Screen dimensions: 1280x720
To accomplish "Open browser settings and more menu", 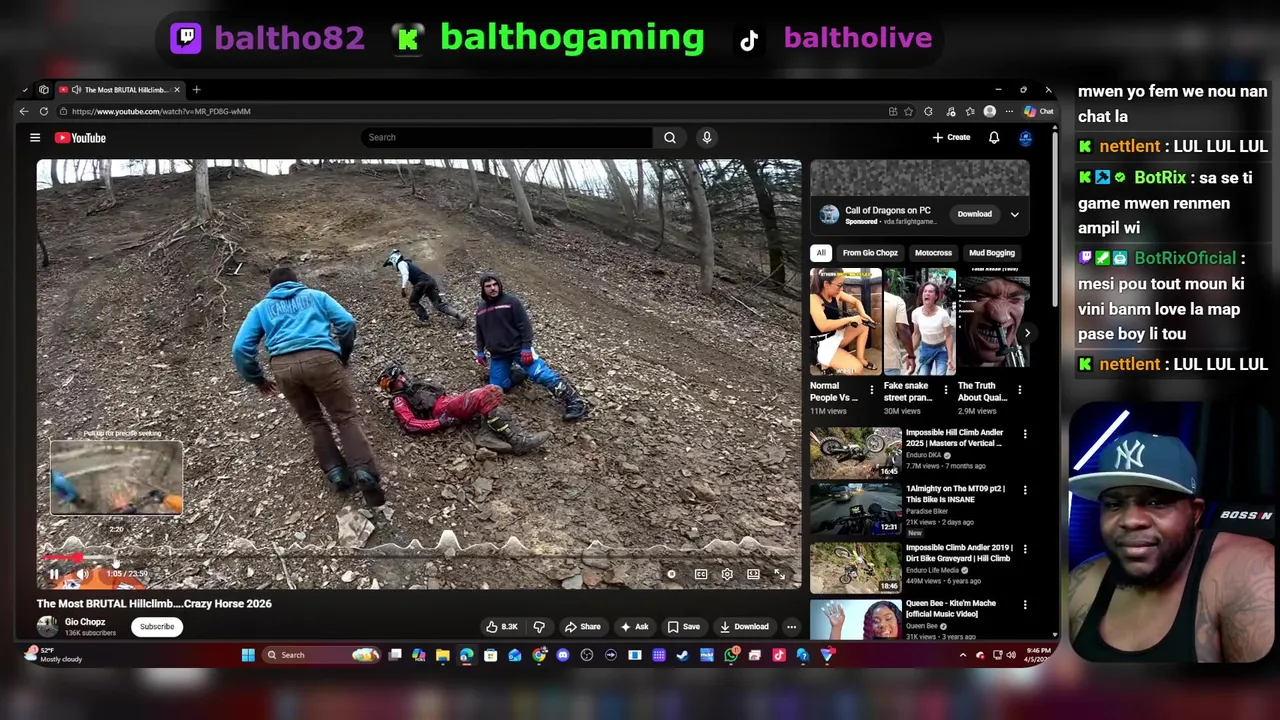I will point(1010,111).
